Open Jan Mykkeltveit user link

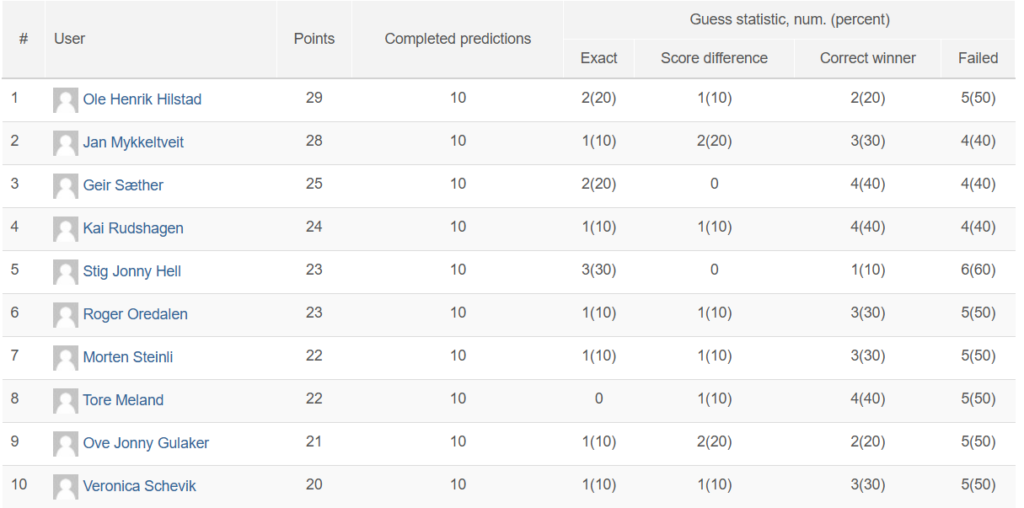(133, 142)
